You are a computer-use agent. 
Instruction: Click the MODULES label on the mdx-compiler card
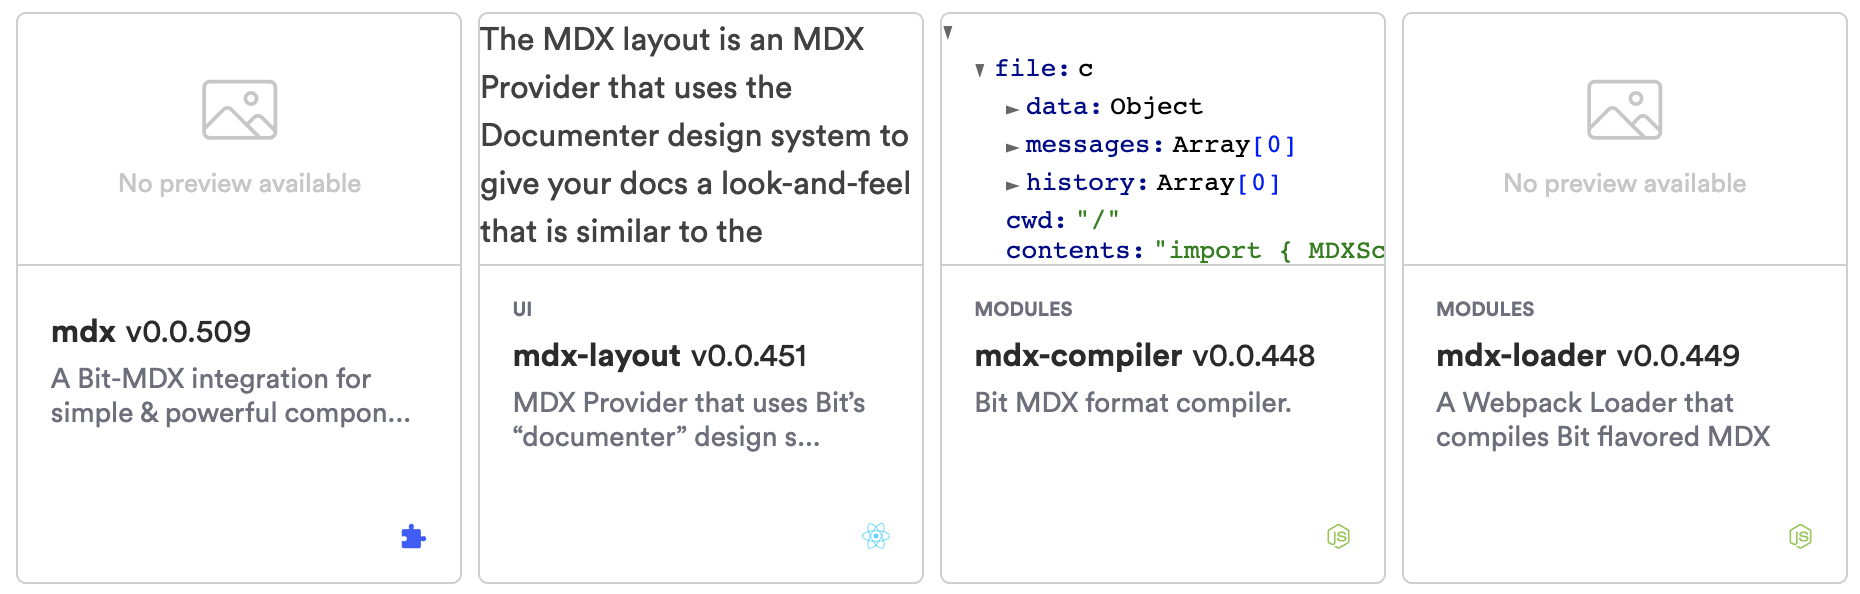(x=1023, y=309)
